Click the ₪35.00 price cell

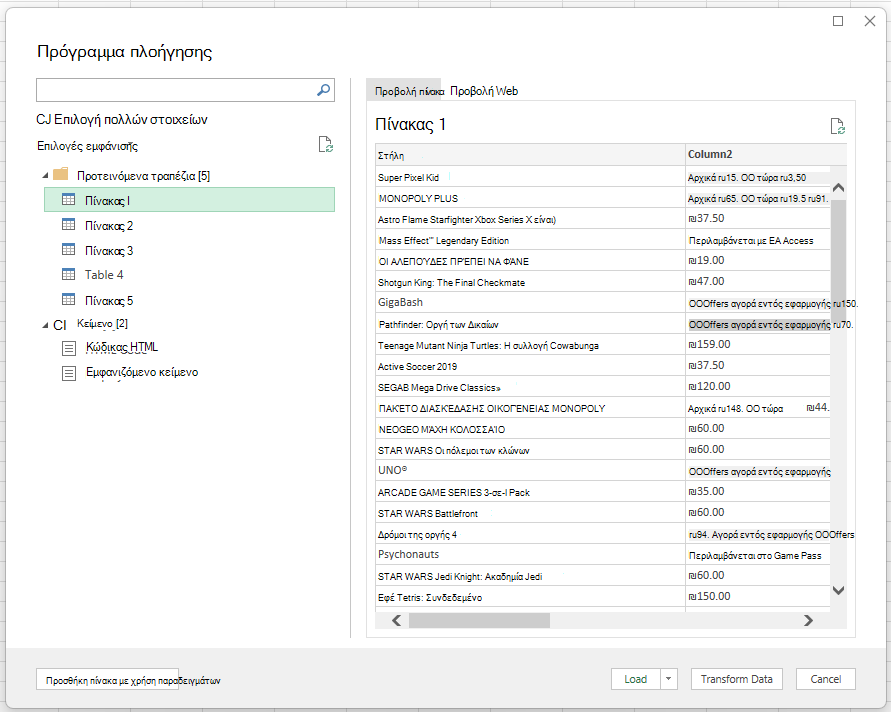tap(758, 492)
